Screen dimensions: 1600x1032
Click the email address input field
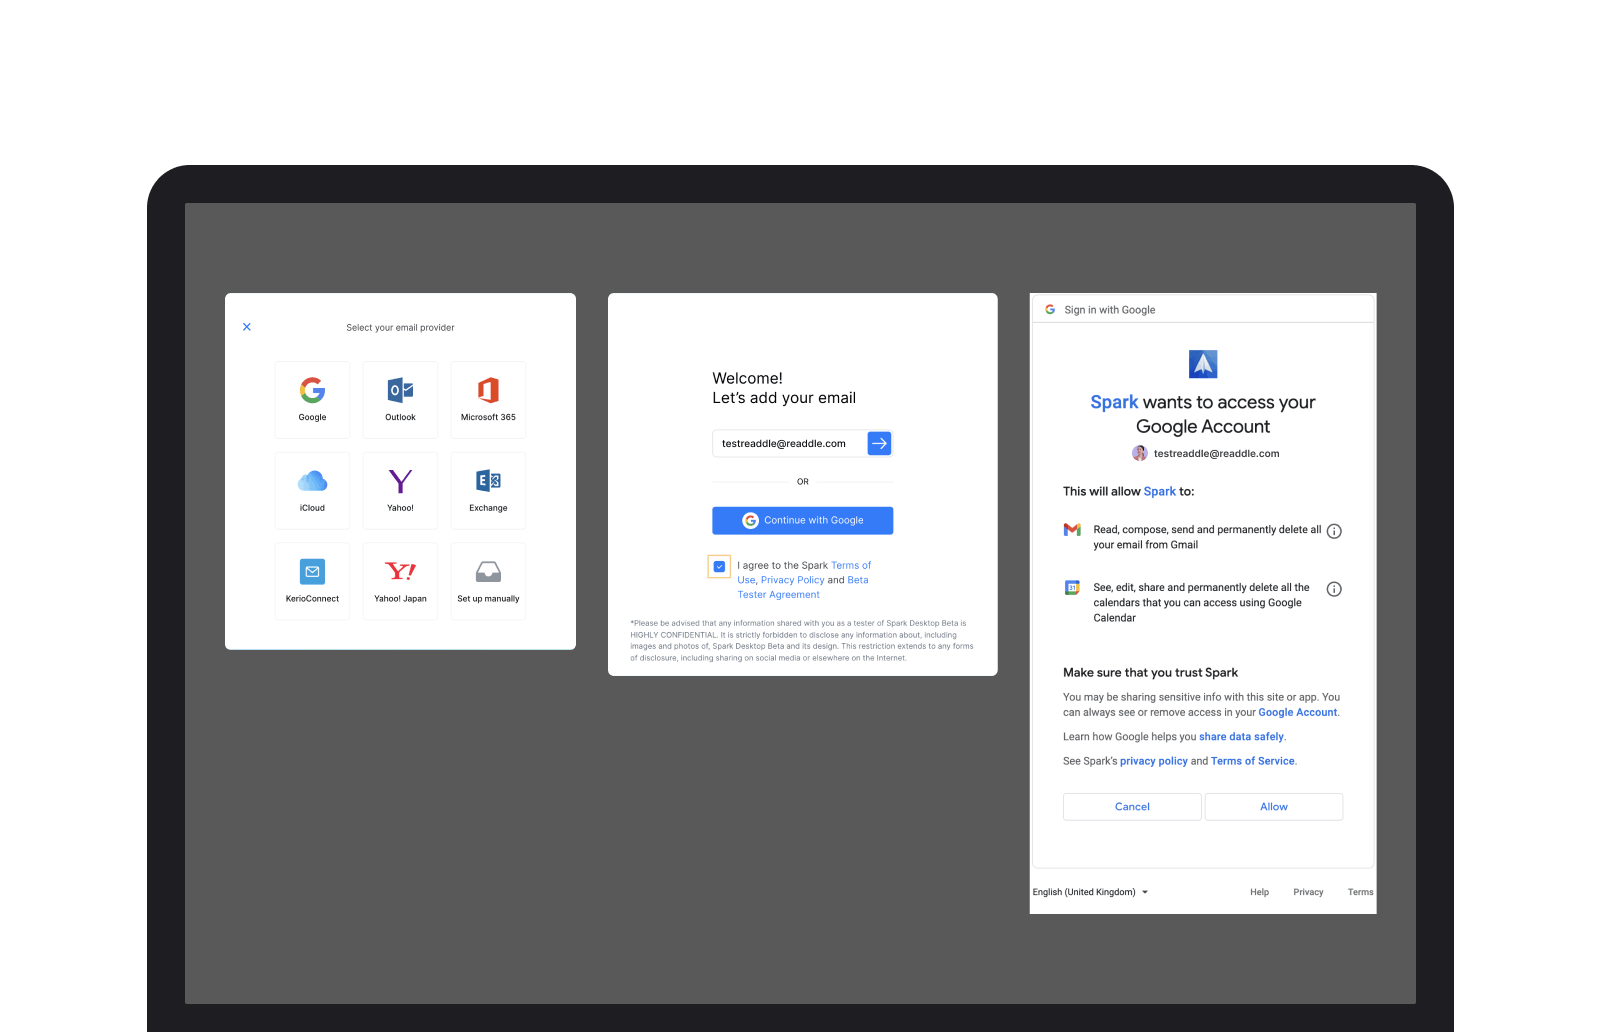pos(789,443)
